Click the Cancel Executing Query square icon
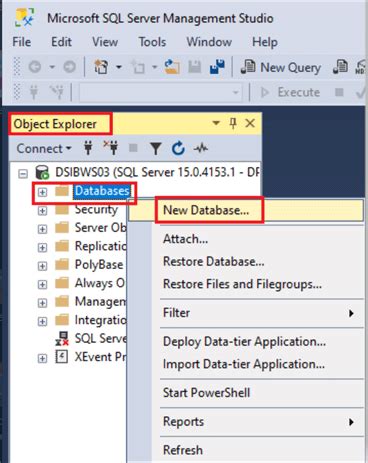368x463 pixels. (x=339, y=92)
